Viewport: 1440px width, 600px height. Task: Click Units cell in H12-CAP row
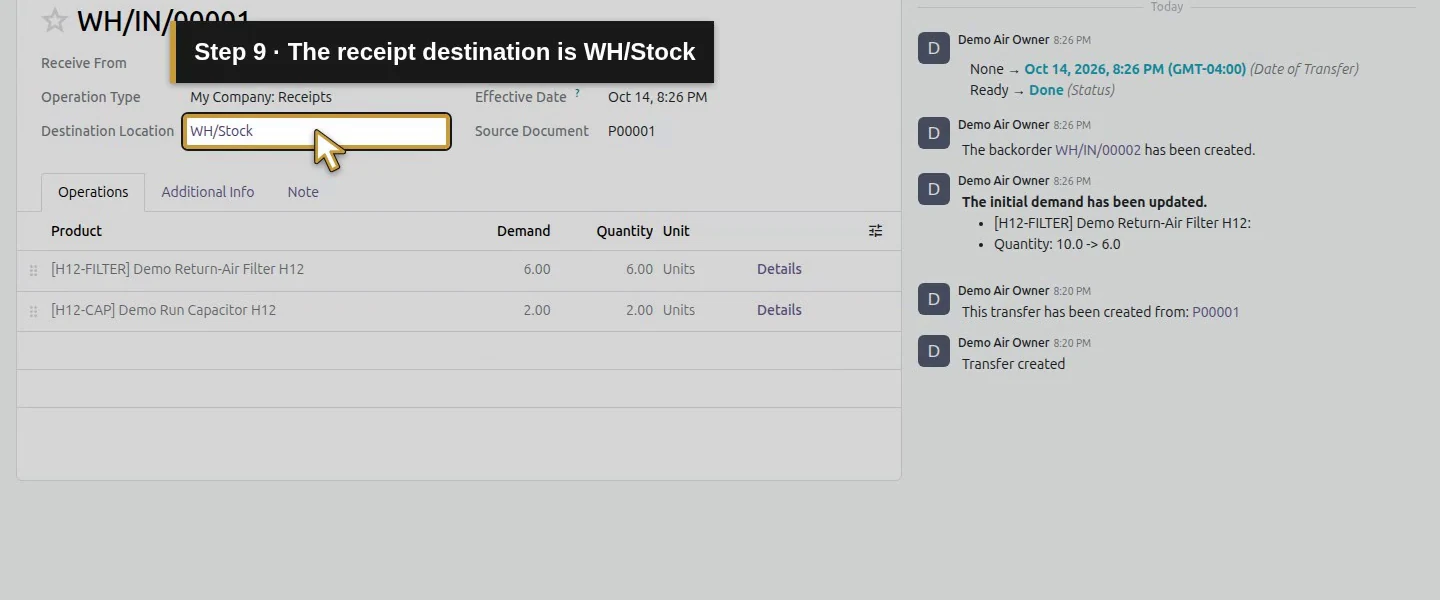[679, 310]
